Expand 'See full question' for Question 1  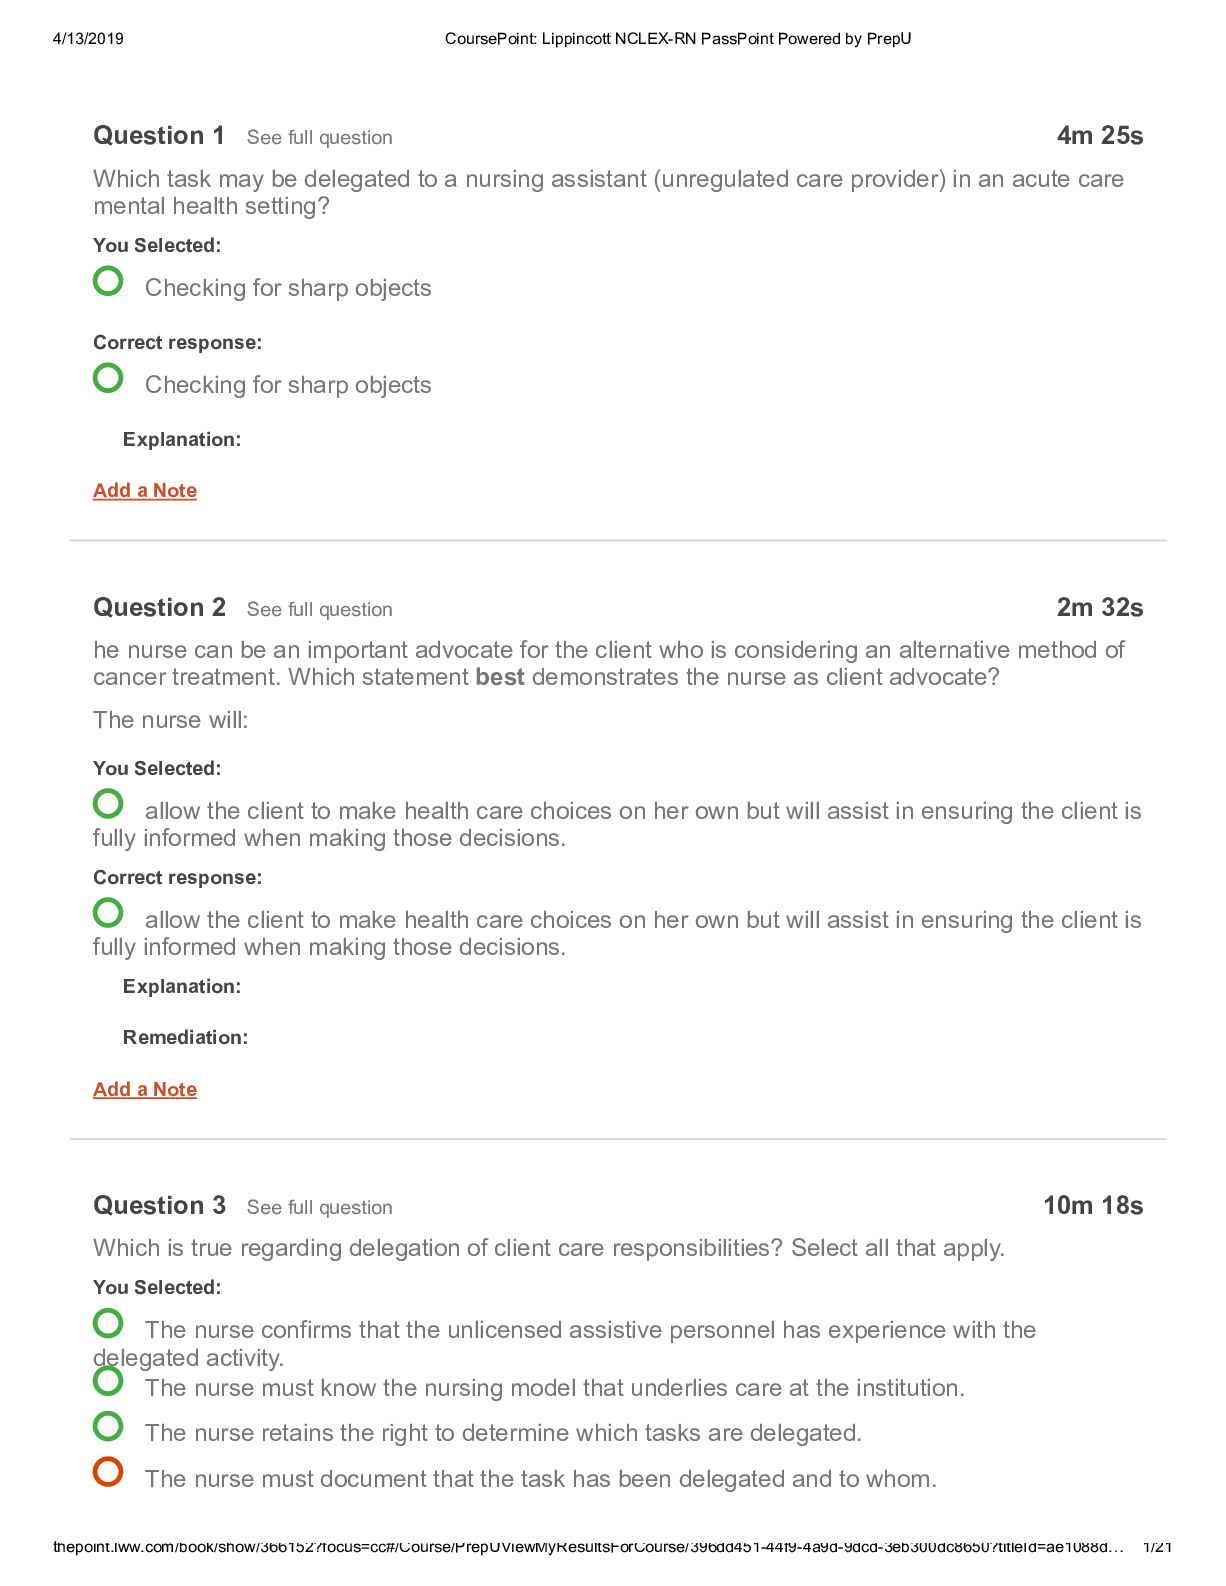click(x=319, y=138)
